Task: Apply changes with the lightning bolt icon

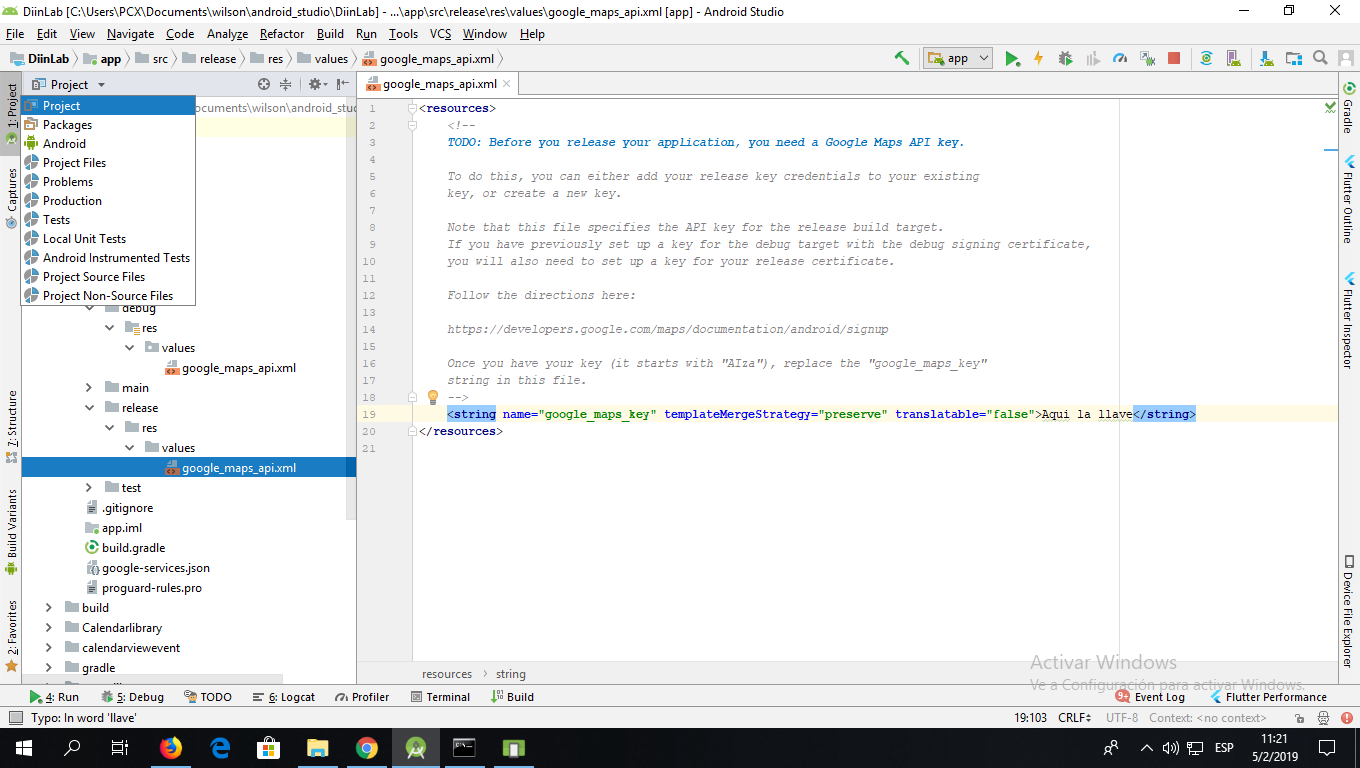Action: [1038, 58]
